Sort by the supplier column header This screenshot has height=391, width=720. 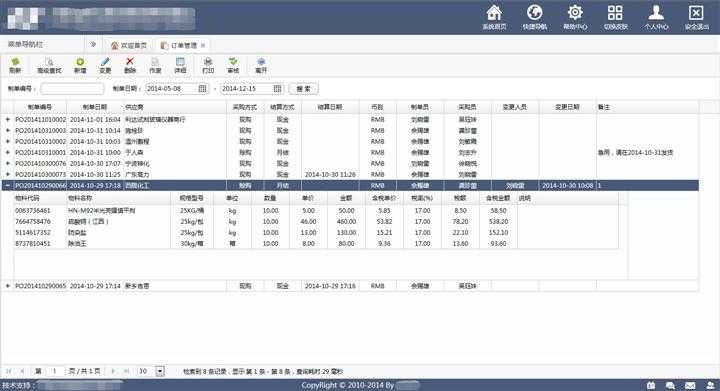point(174,107)
